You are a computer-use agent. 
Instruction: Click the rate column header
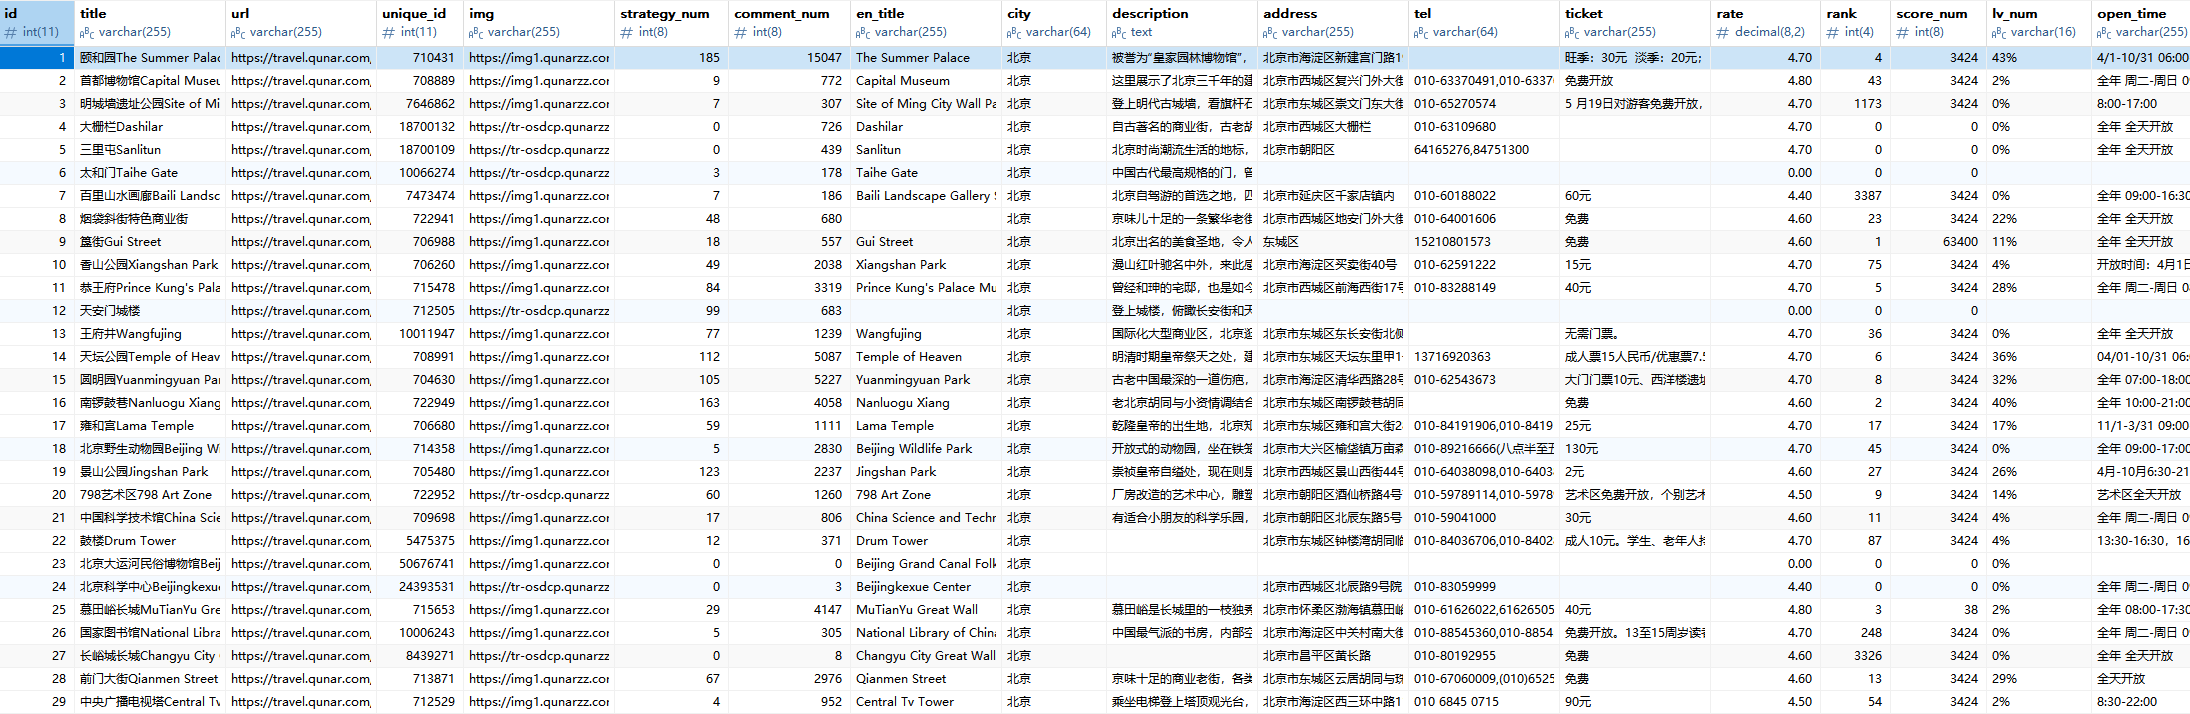coord(1765,22)
